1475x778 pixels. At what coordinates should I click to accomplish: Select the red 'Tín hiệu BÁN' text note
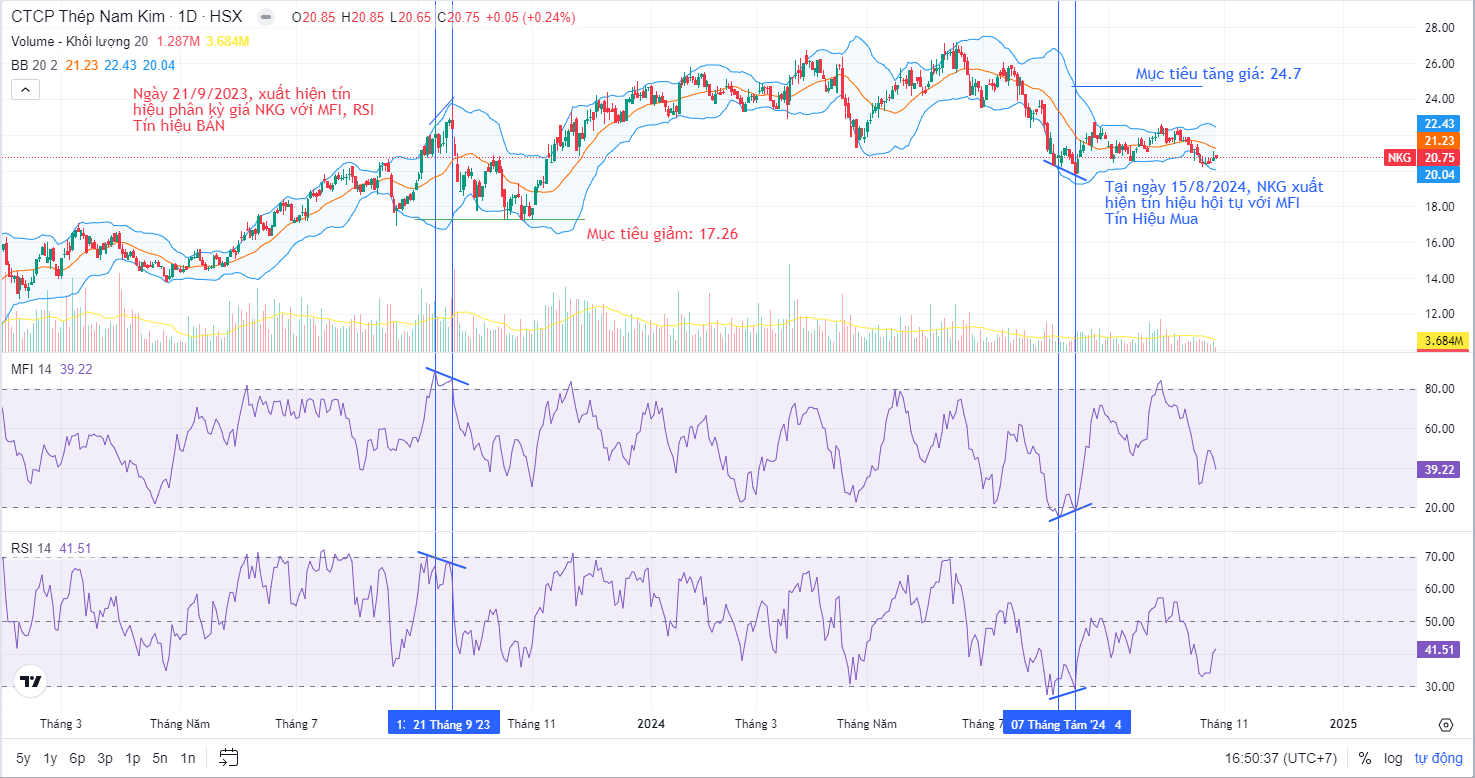click(179, 126)
